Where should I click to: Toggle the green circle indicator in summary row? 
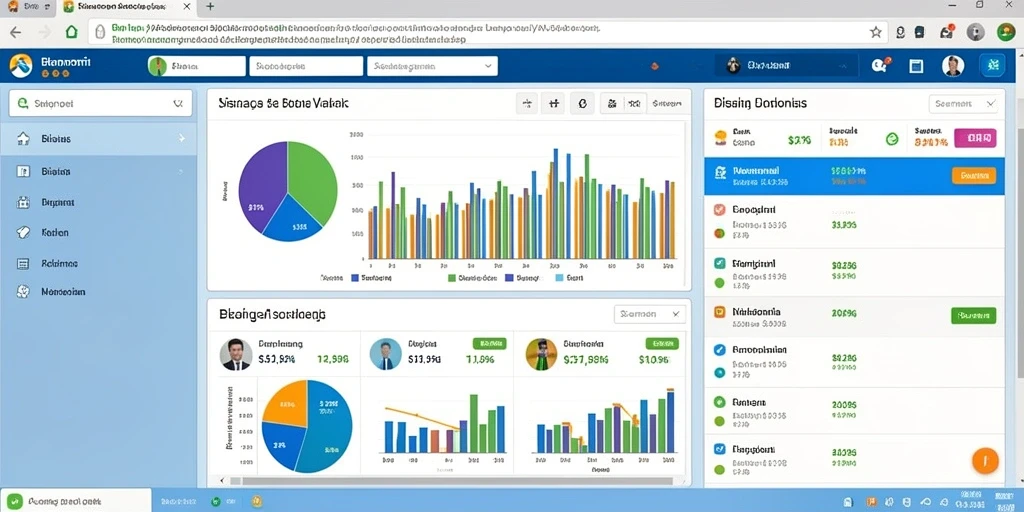891,138
